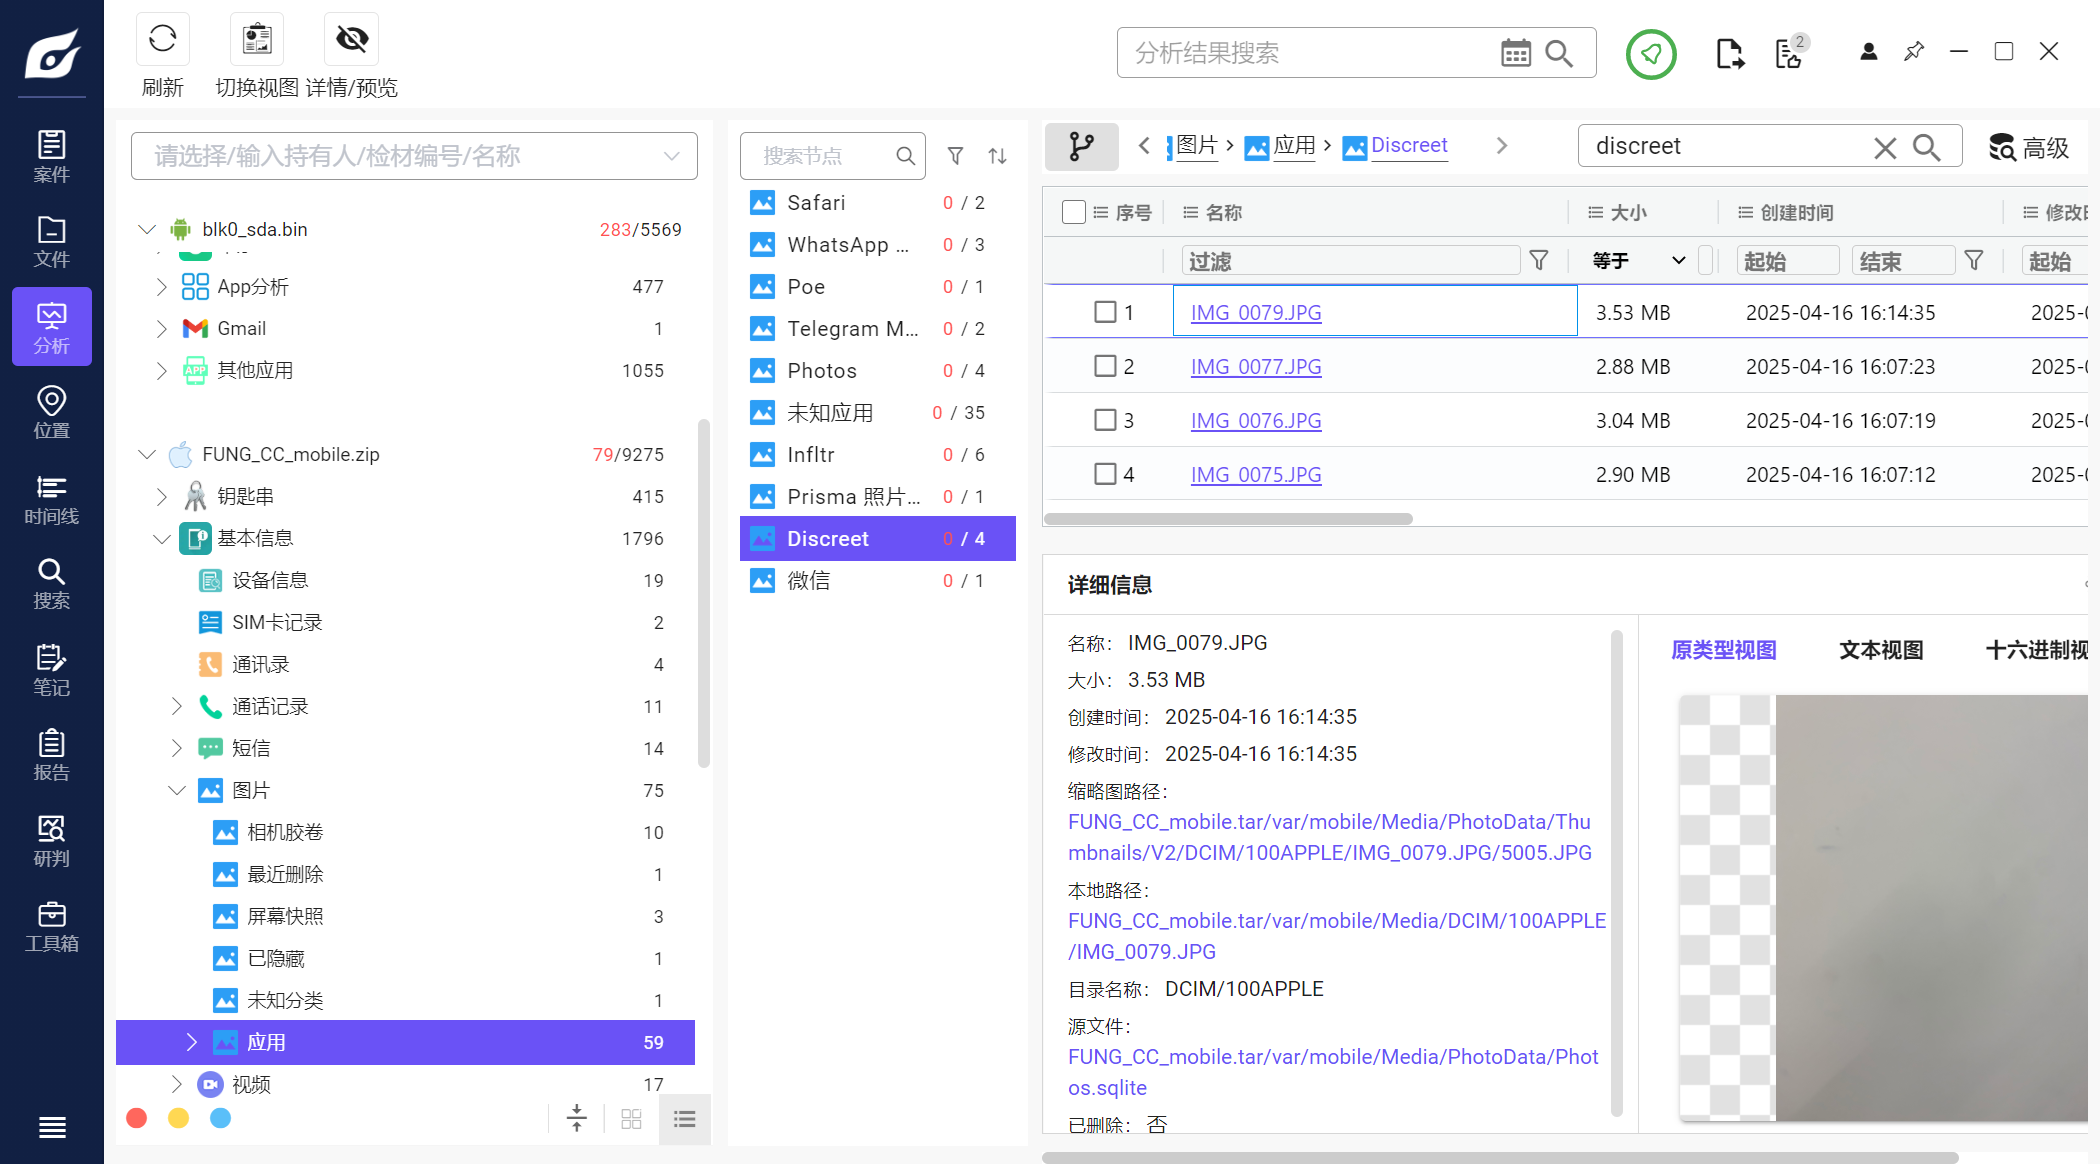Viewport: 2100px width, 1164px height.
Task: Switch to the 文本视图 tab
Action: 1881,650
